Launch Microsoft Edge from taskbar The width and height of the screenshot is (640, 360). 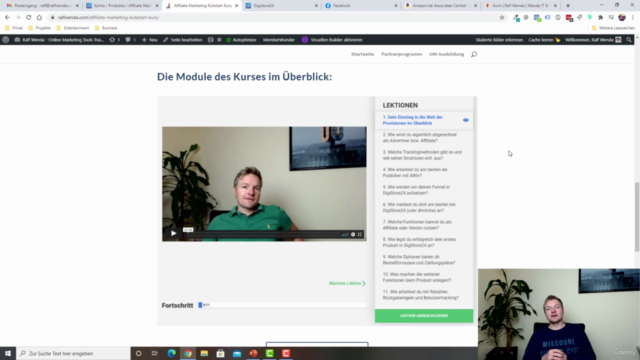(171, 353)
